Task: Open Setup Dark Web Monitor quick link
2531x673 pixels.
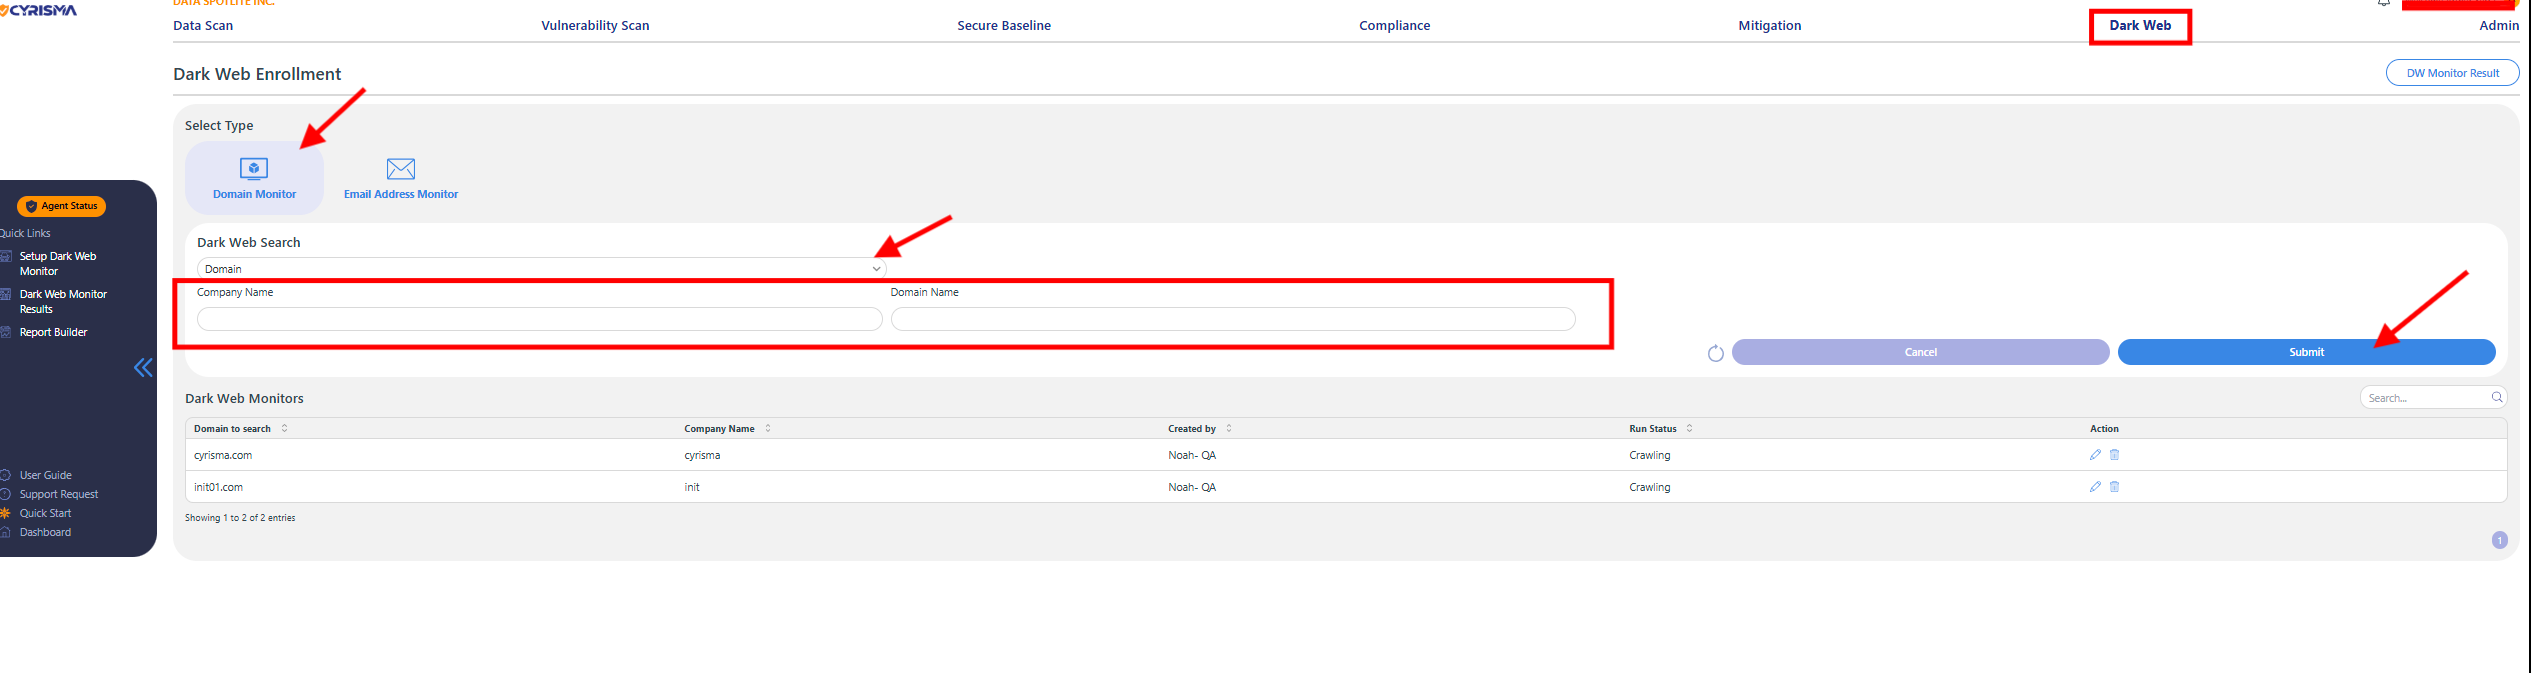Action: click(58, 264)
